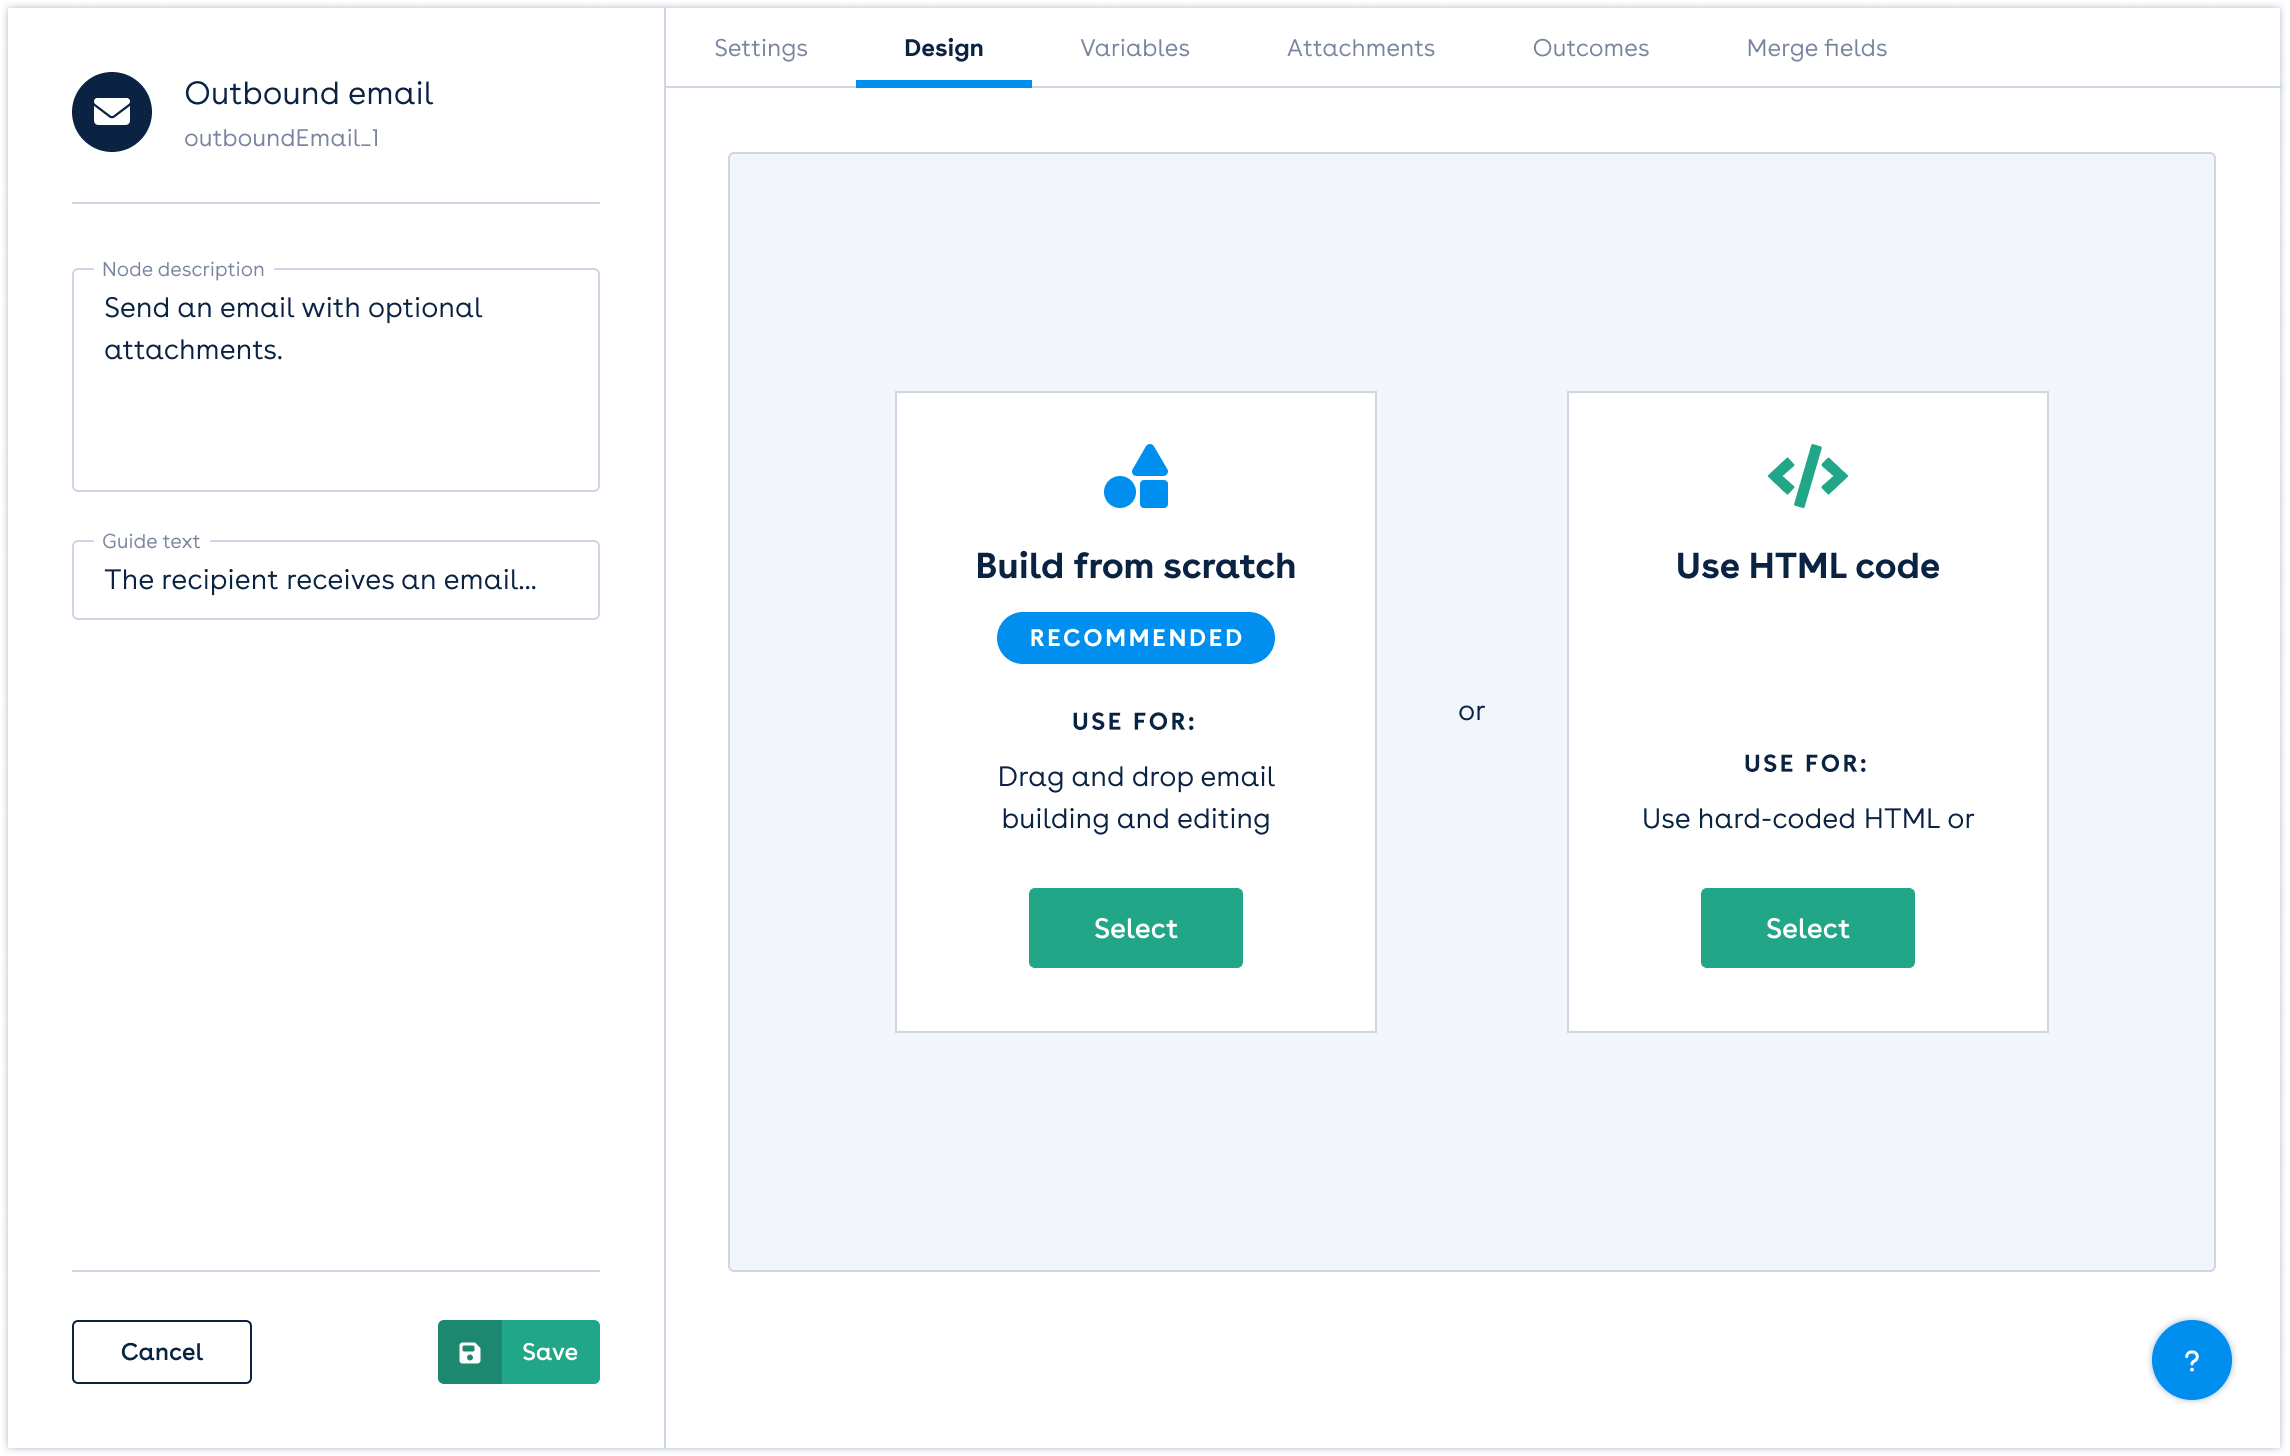Click the Use HTML code heading
Viewport: 2290px width, 1456px height.
[x=1807, y=566]
